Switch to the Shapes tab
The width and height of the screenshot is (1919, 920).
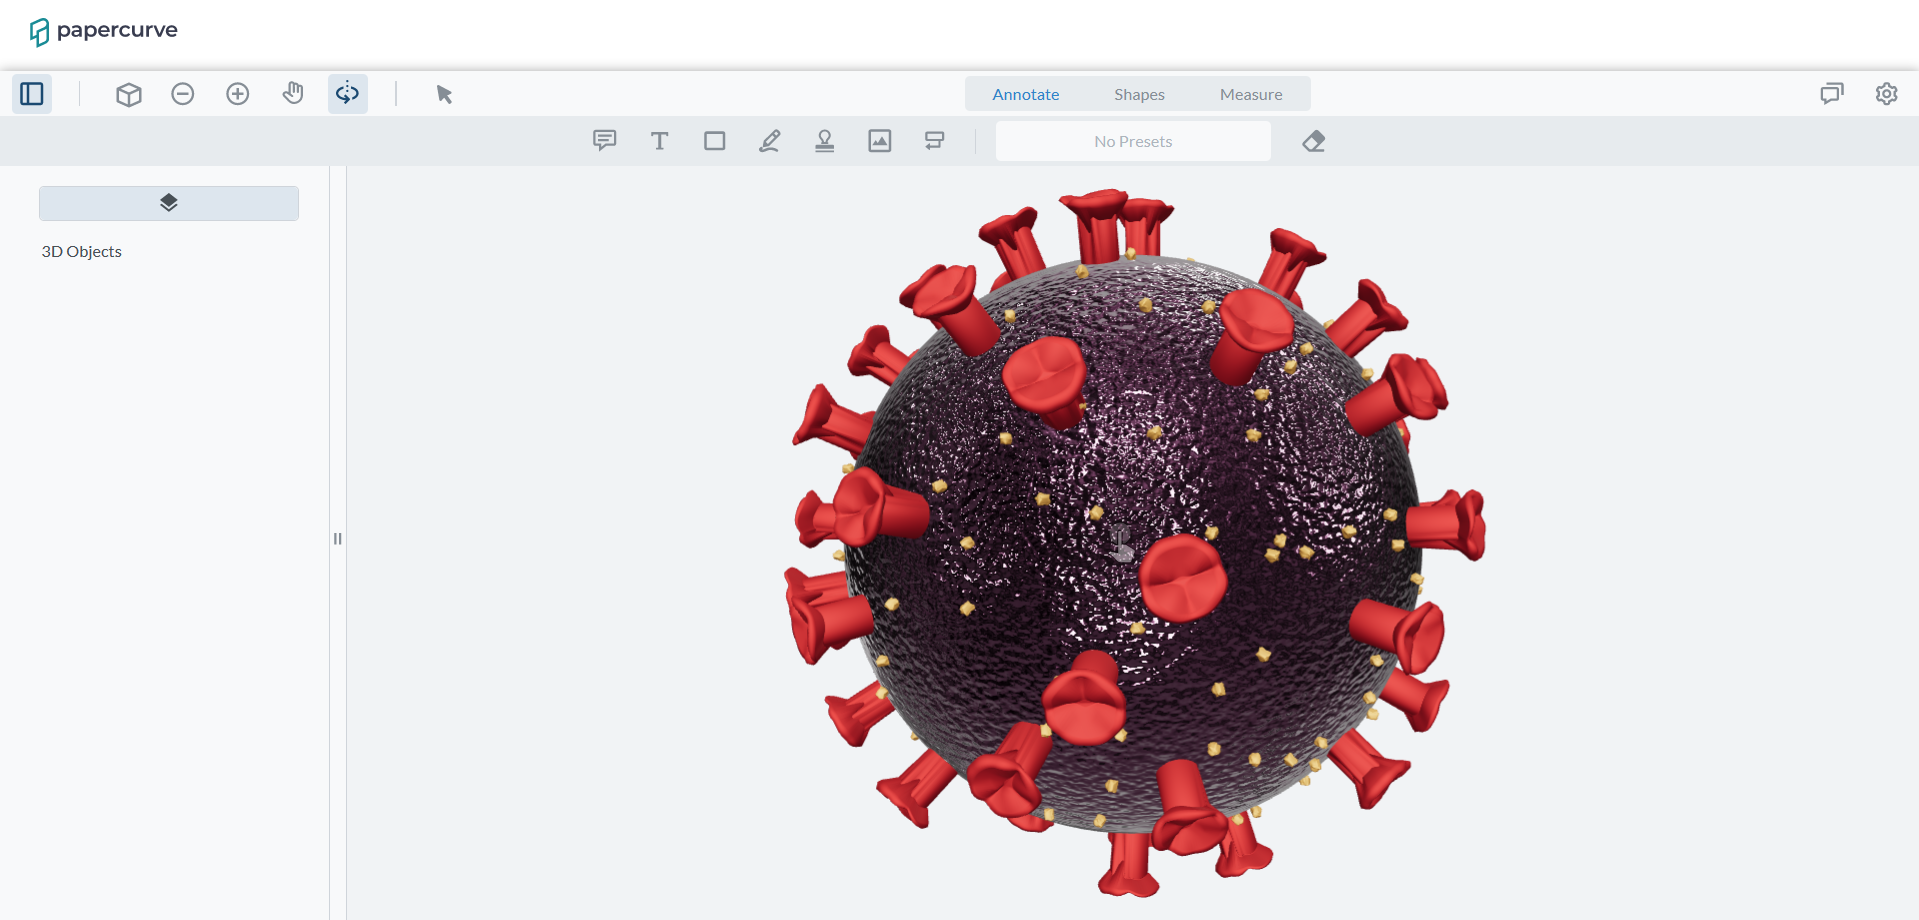[x=1139, y=93]
